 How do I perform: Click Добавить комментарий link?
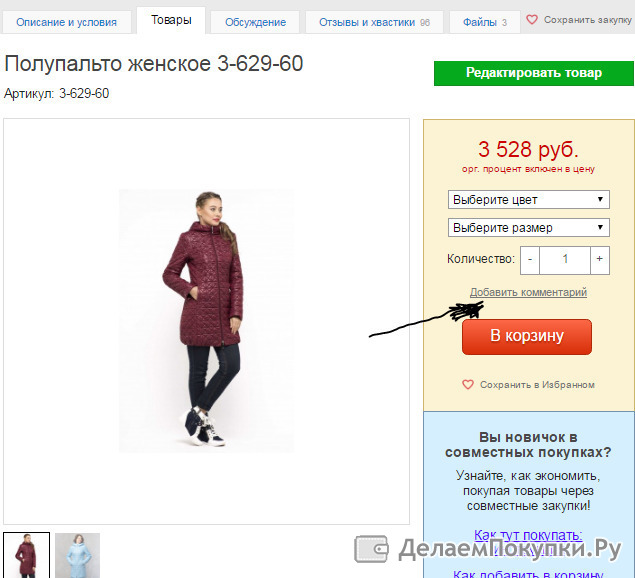coord(528,292)
